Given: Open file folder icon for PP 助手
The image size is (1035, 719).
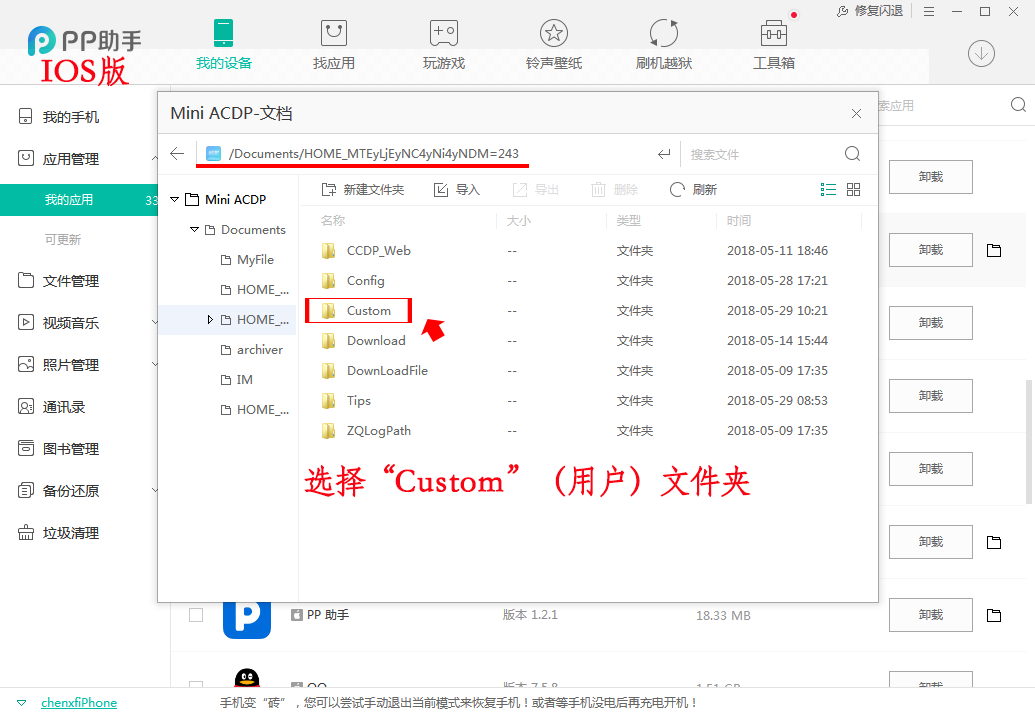Looking at the screenshot, I should click(x=994, y=615).
